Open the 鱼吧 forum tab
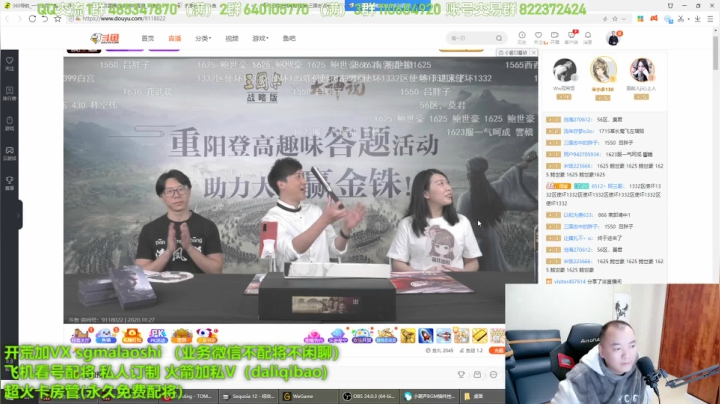The height and width of the screenshot is (404, 720). click(x=289, y=39)
